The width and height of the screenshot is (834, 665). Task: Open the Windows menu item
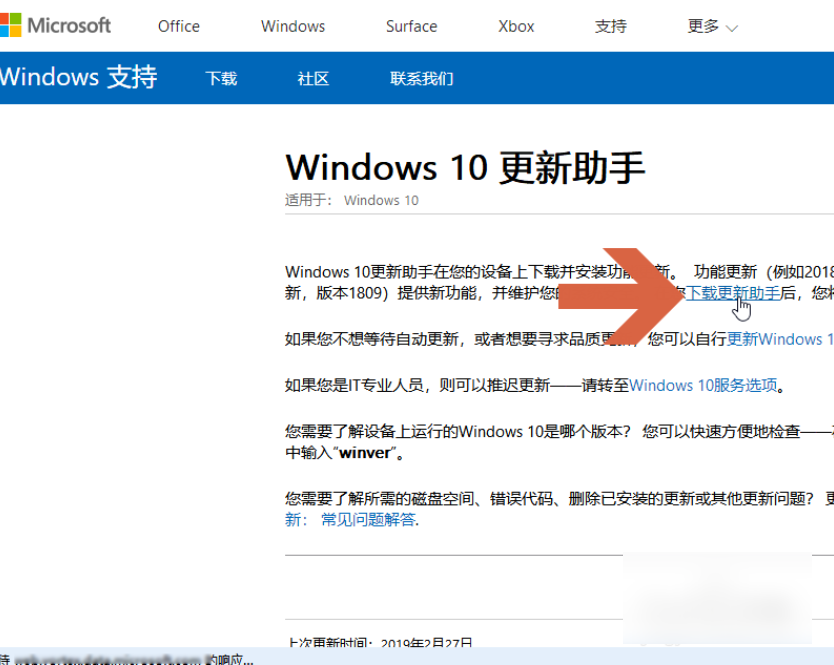coord(292,26)
